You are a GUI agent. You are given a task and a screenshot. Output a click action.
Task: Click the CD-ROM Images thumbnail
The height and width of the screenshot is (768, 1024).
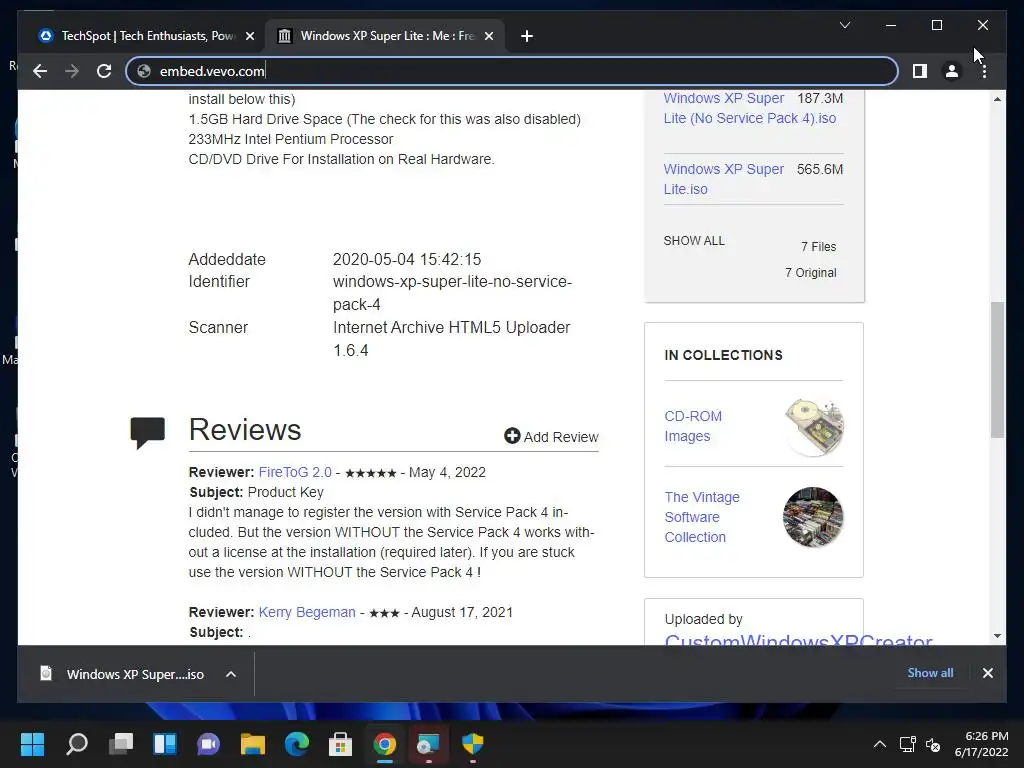tap(813, 426)
